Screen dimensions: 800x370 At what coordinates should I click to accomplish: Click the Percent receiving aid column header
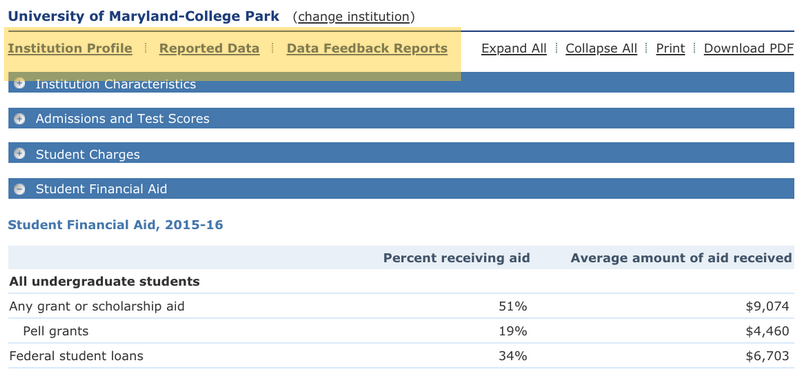(457, 258)
